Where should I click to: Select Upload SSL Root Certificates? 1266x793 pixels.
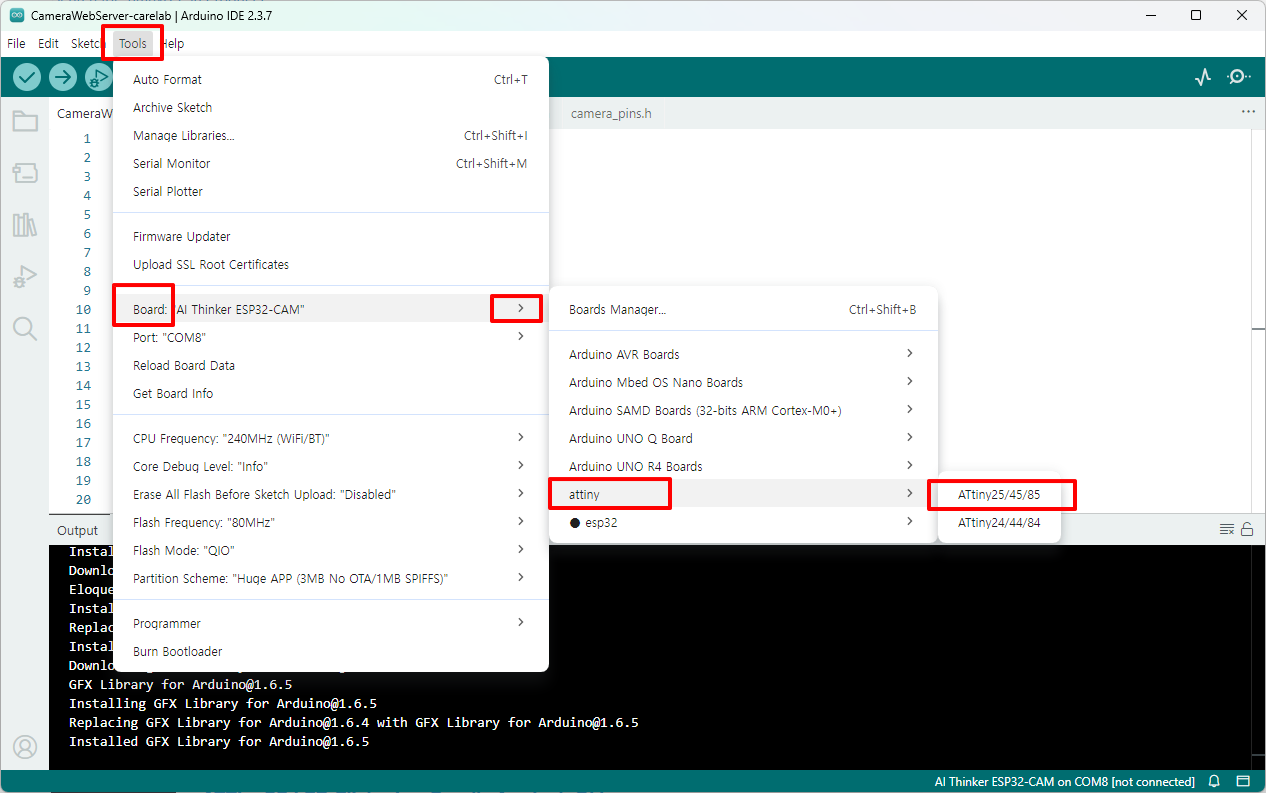tap(331, 264)
